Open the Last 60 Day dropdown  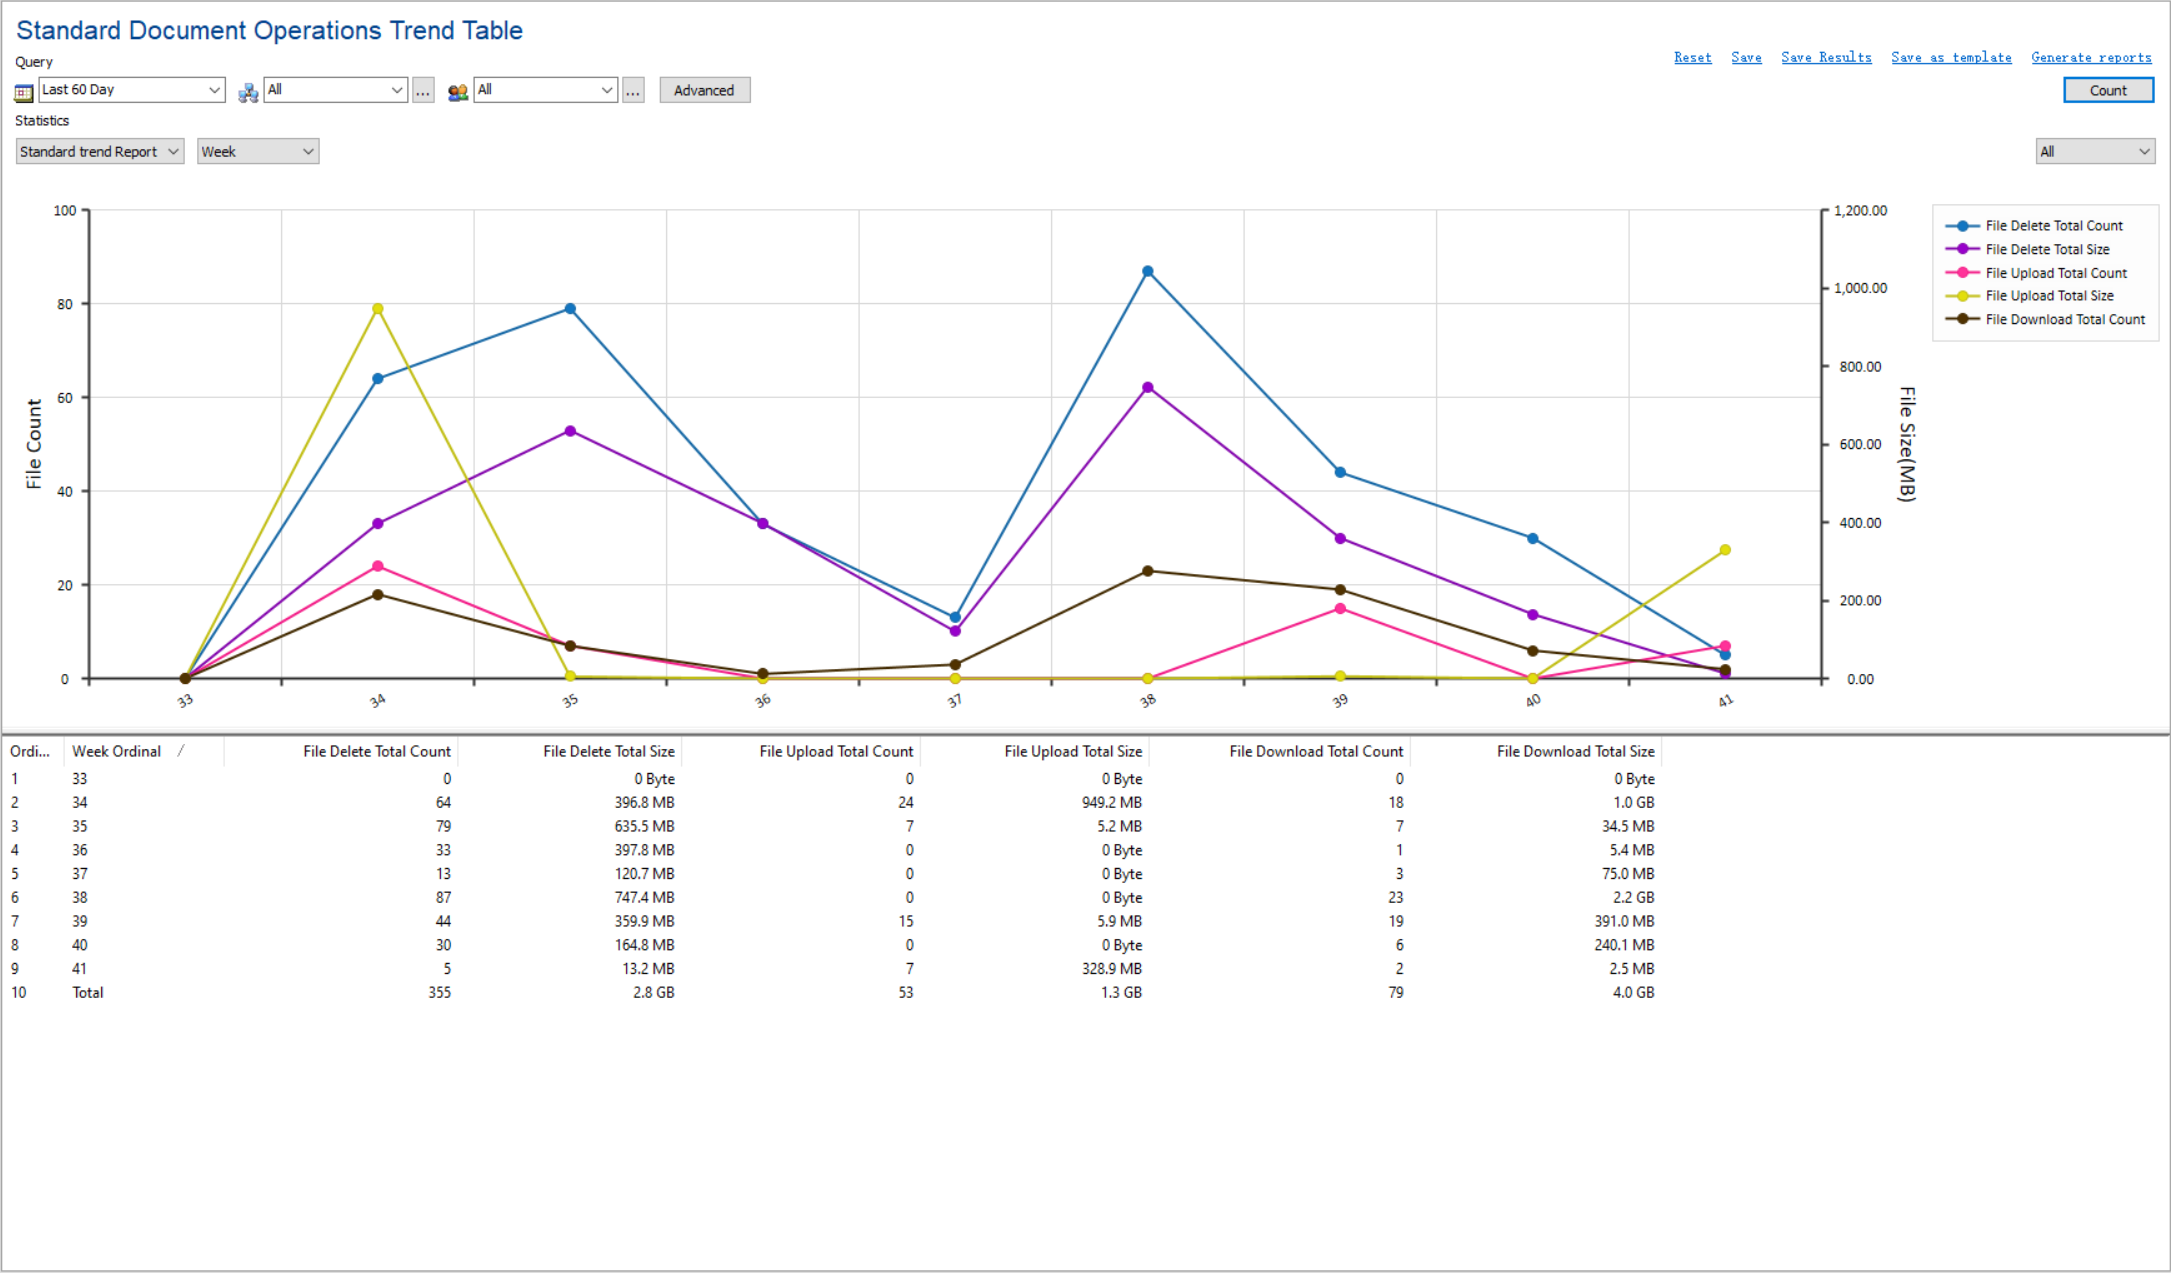[131, 90]
